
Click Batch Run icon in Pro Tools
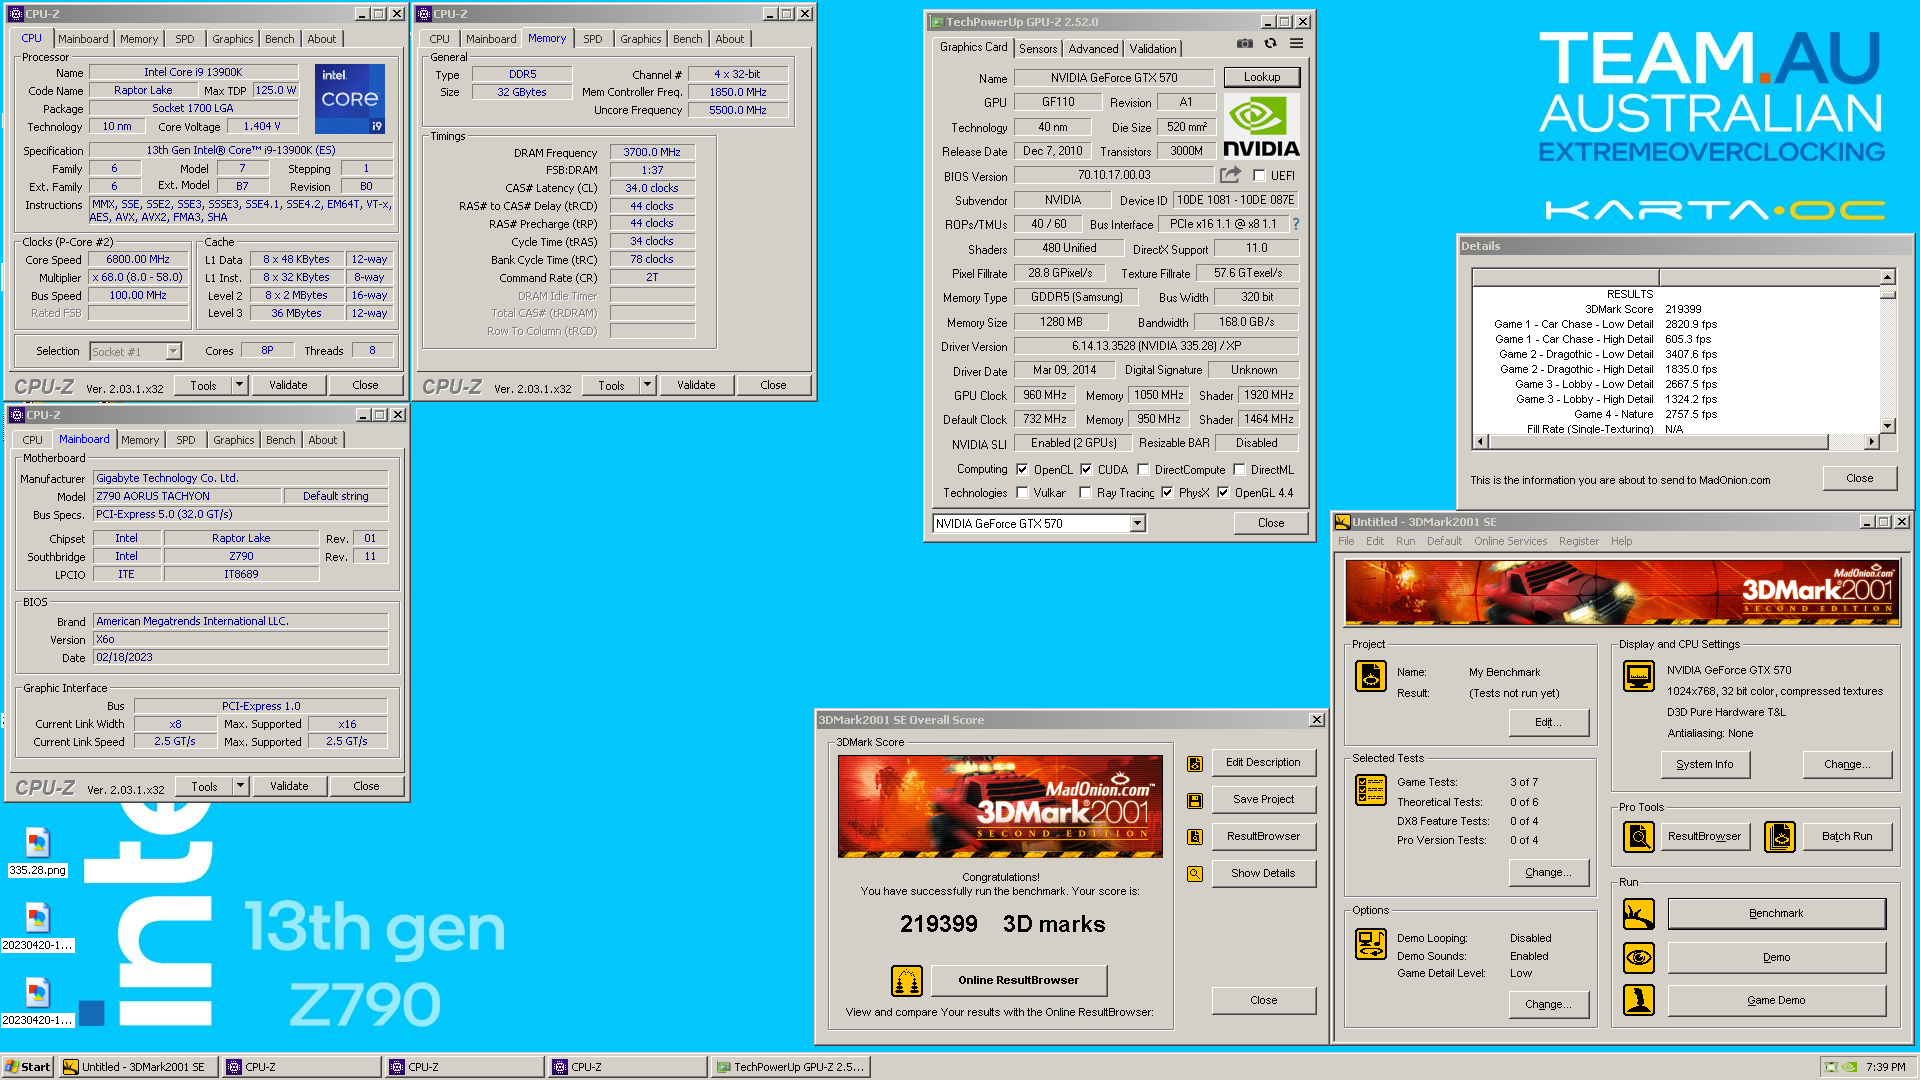coord(1780,837)
